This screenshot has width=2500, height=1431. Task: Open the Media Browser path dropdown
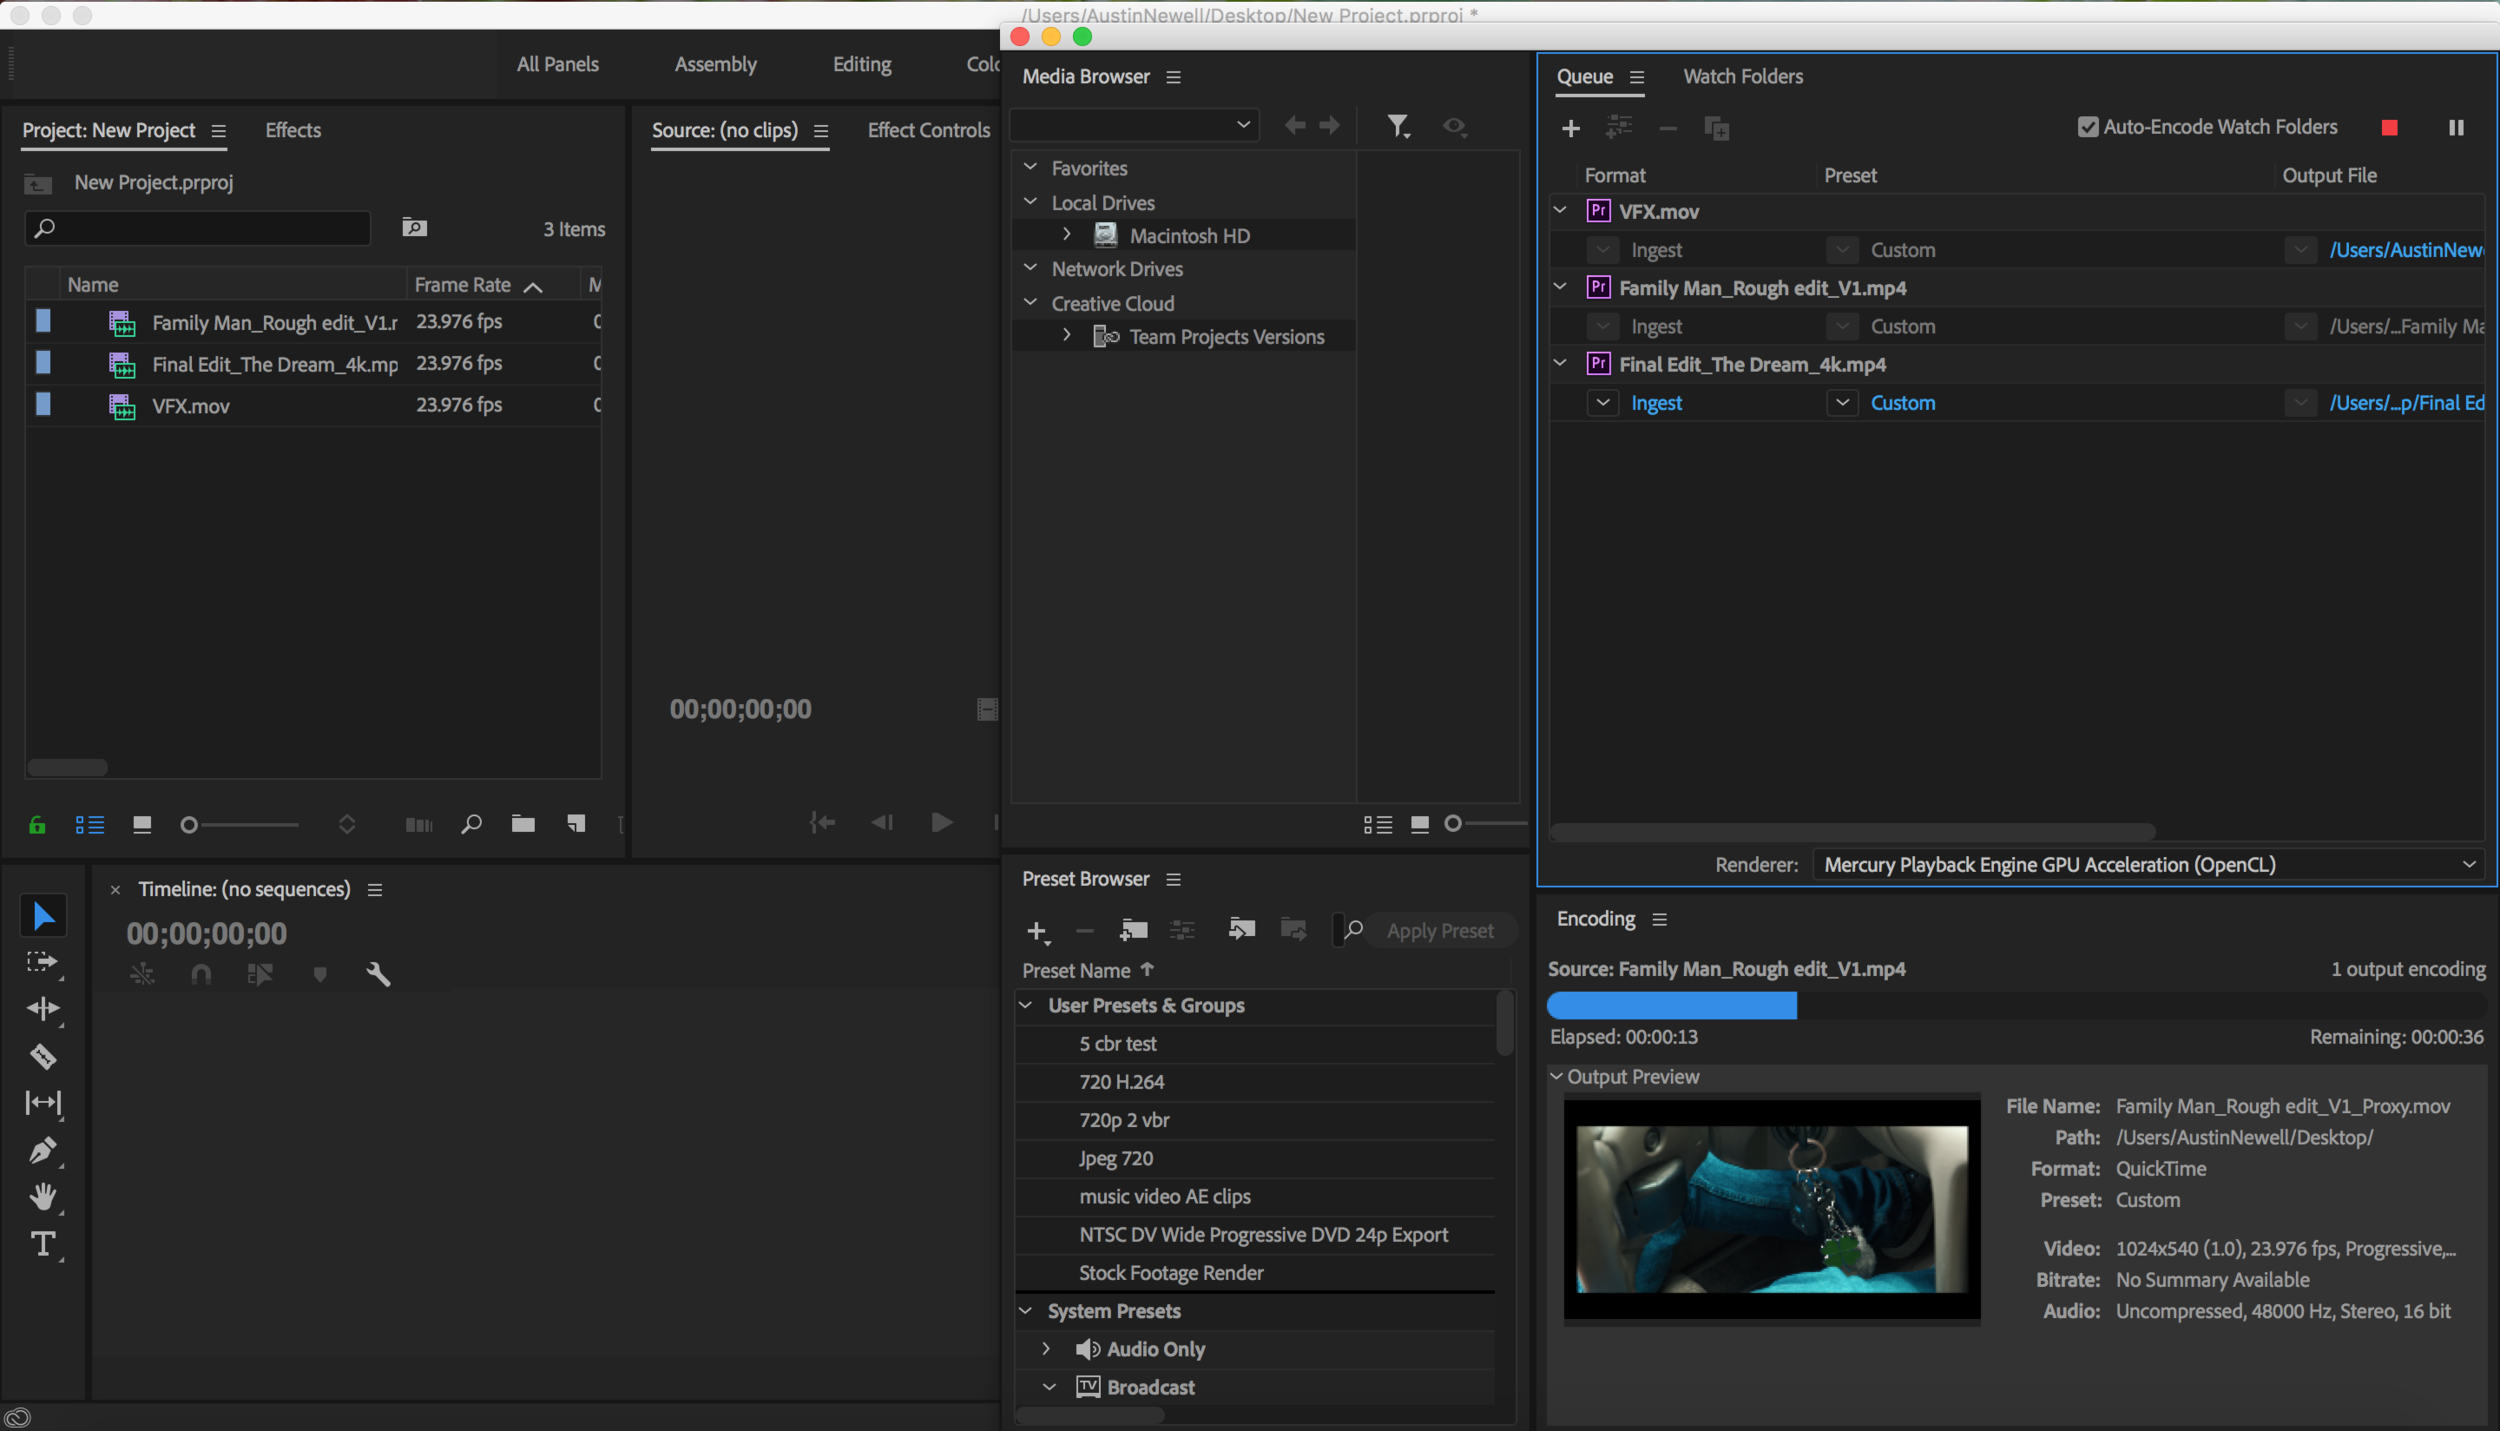coord(1134,126)
